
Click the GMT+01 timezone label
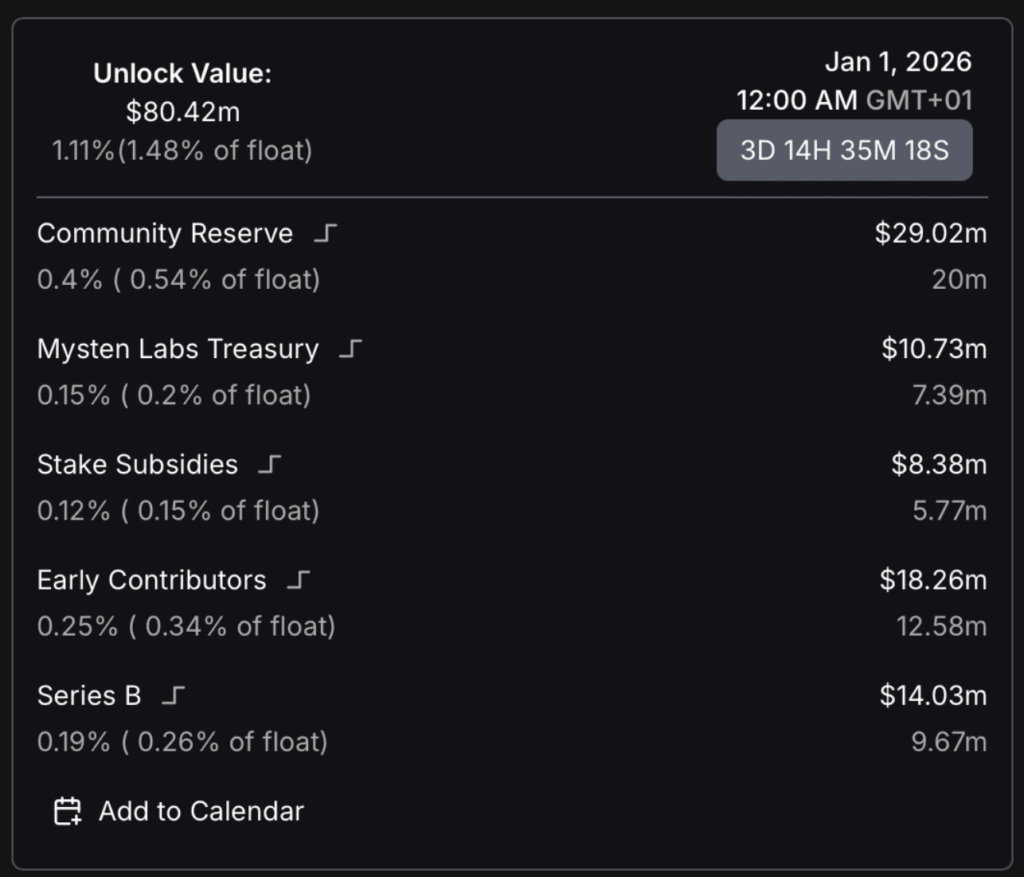point(918,100)
